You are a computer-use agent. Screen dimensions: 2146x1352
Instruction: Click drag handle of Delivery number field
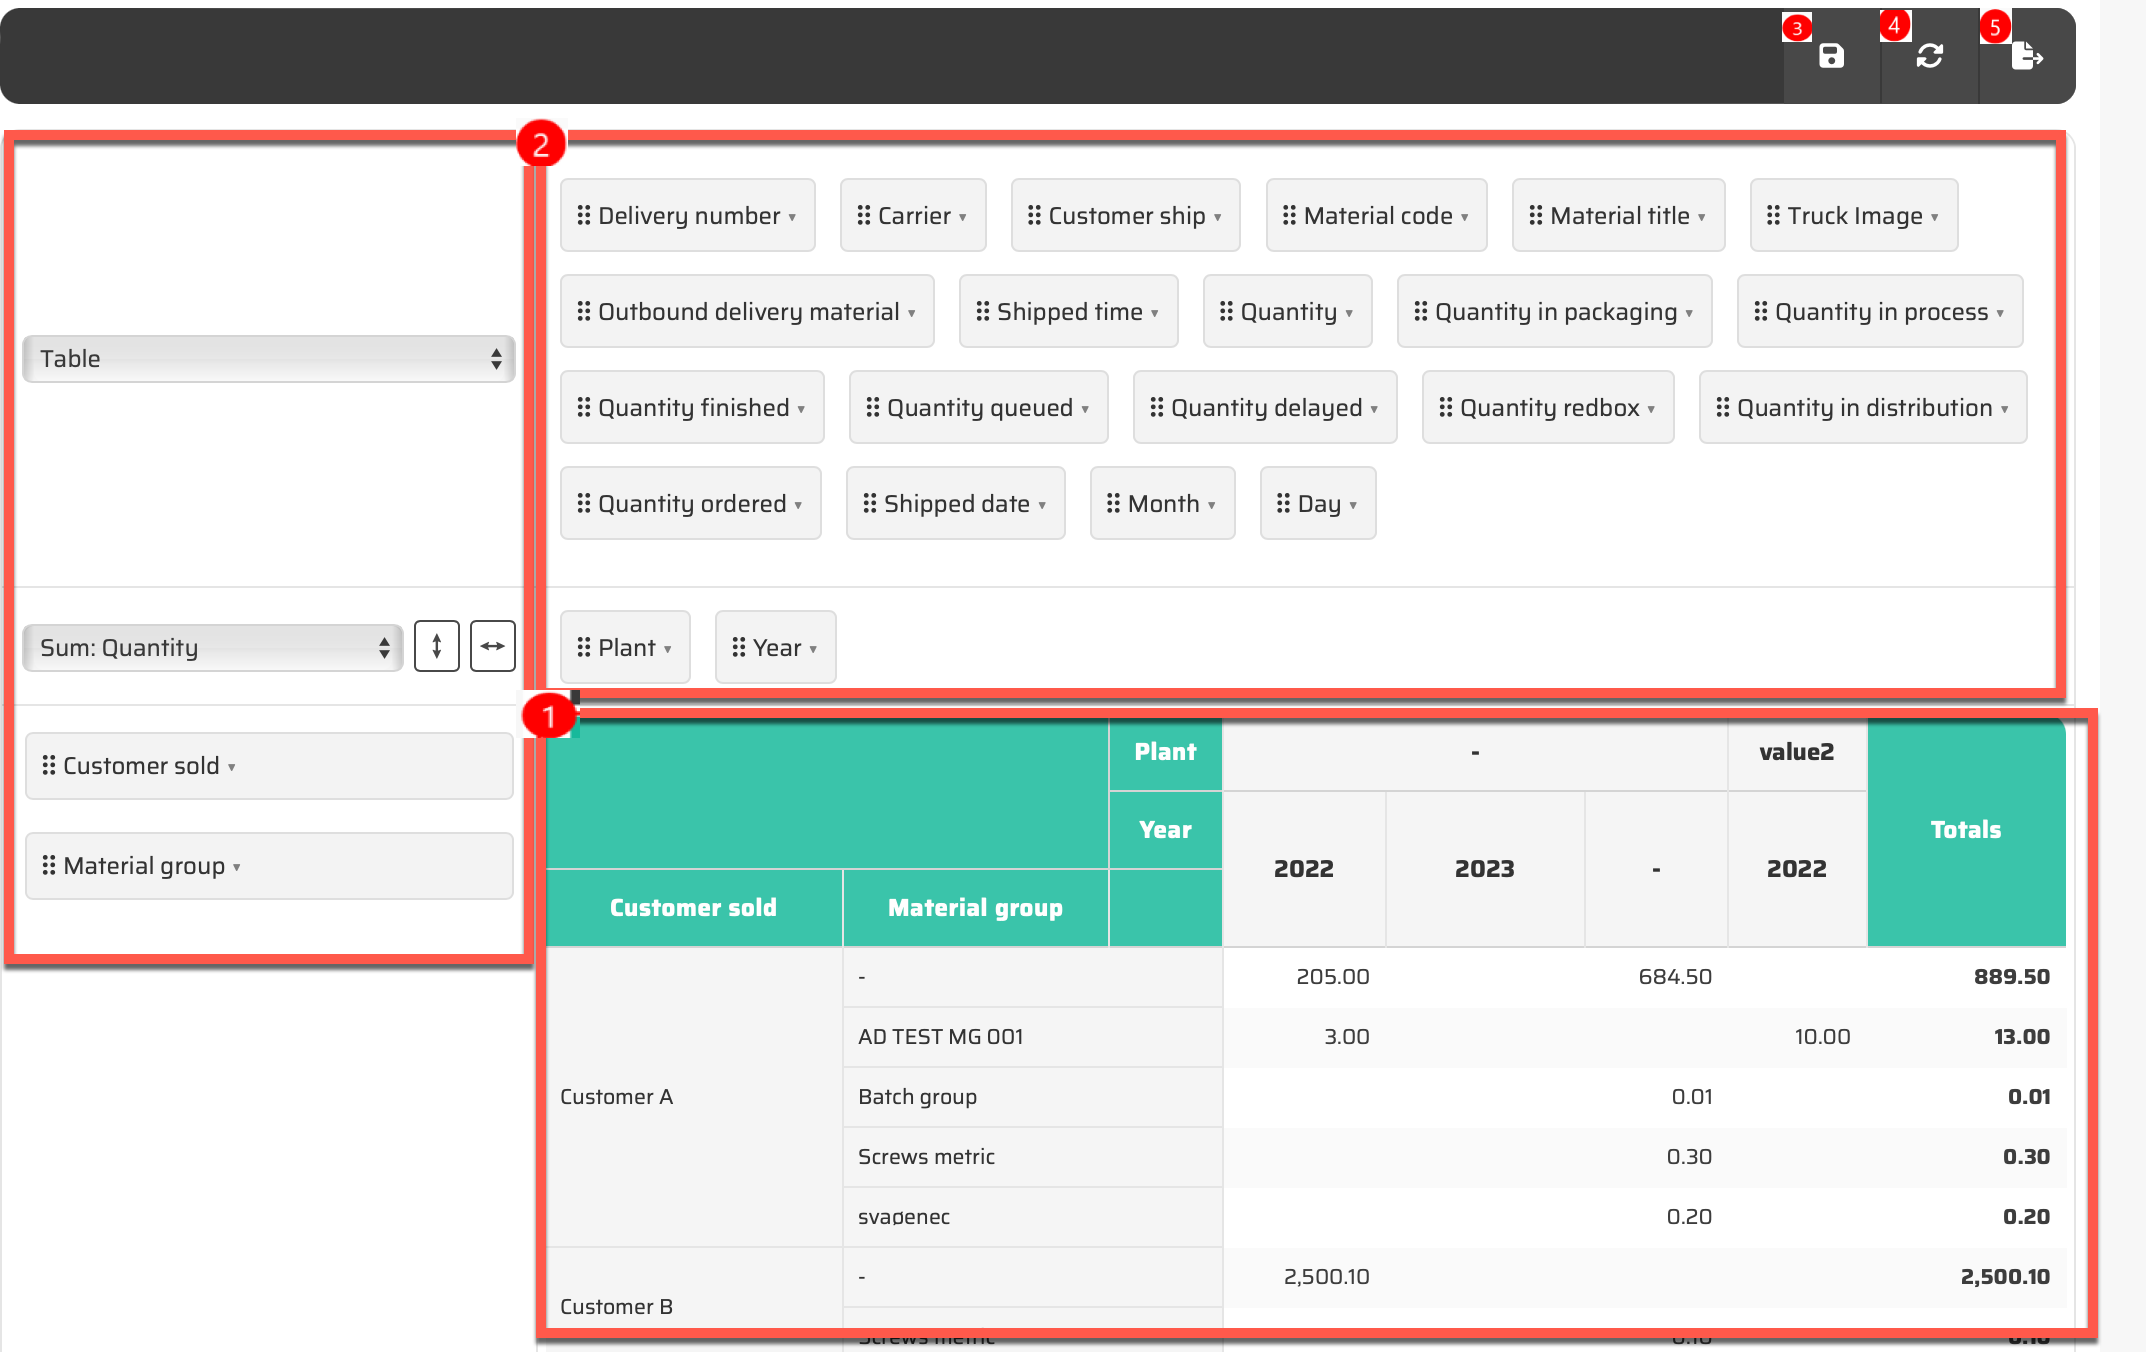pos(584,215)
